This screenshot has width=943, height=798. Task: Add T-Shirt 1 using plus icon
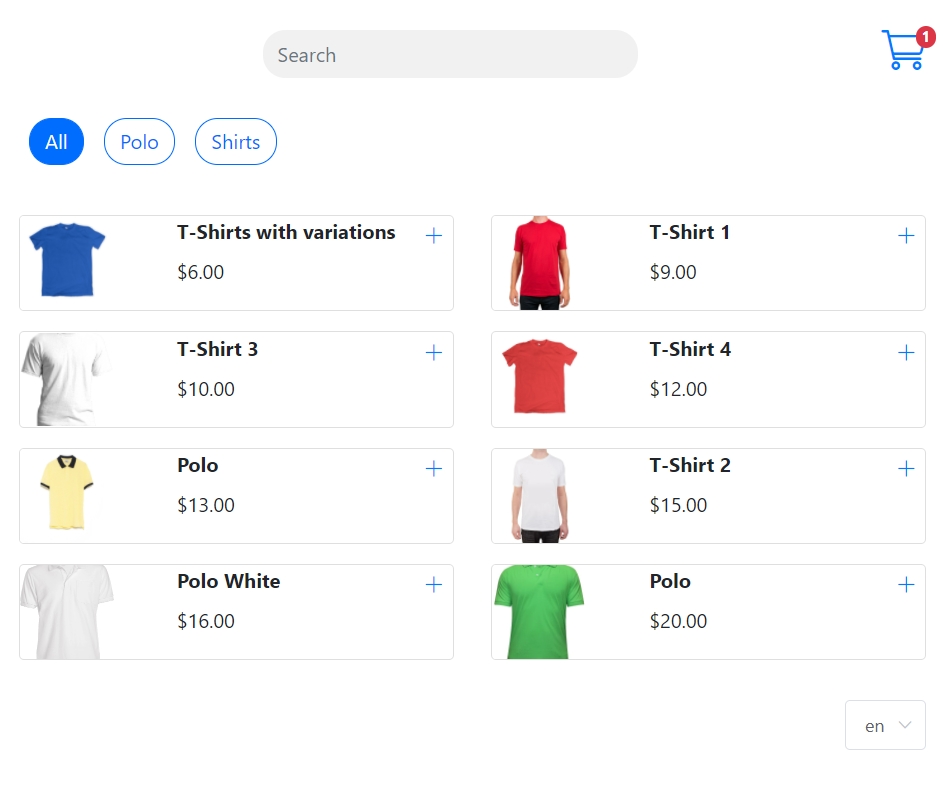[x=906, y=236]
